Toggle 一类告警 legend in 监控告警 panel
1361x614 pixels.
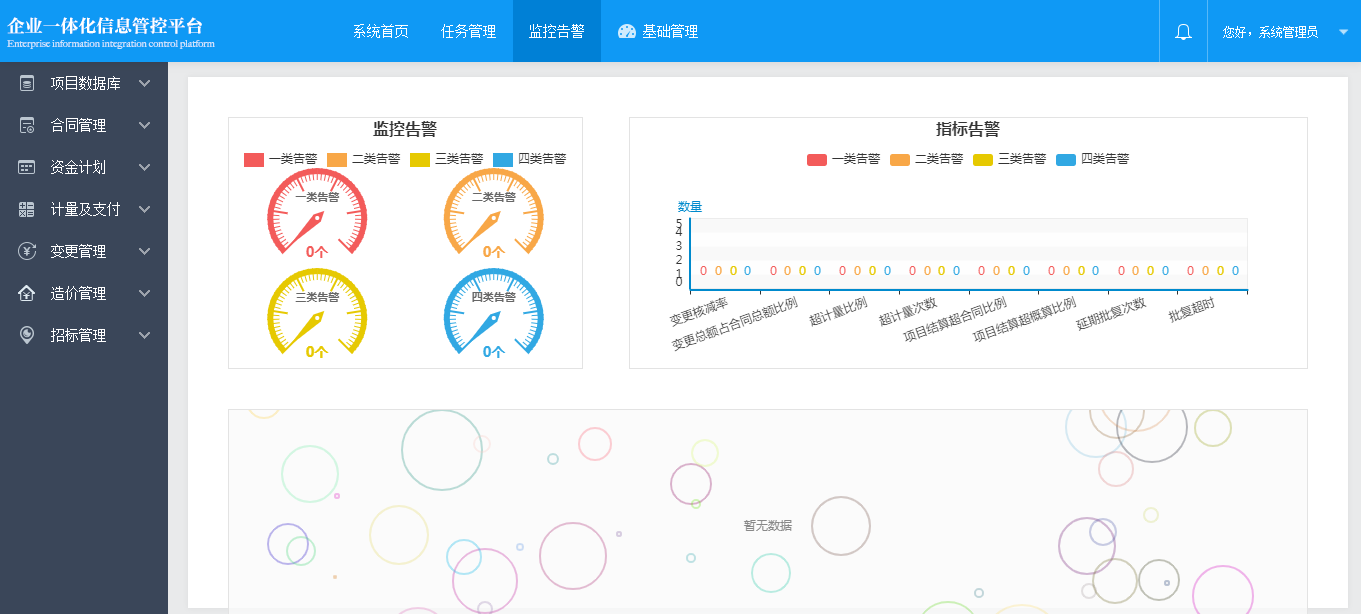tap(281, 159)
